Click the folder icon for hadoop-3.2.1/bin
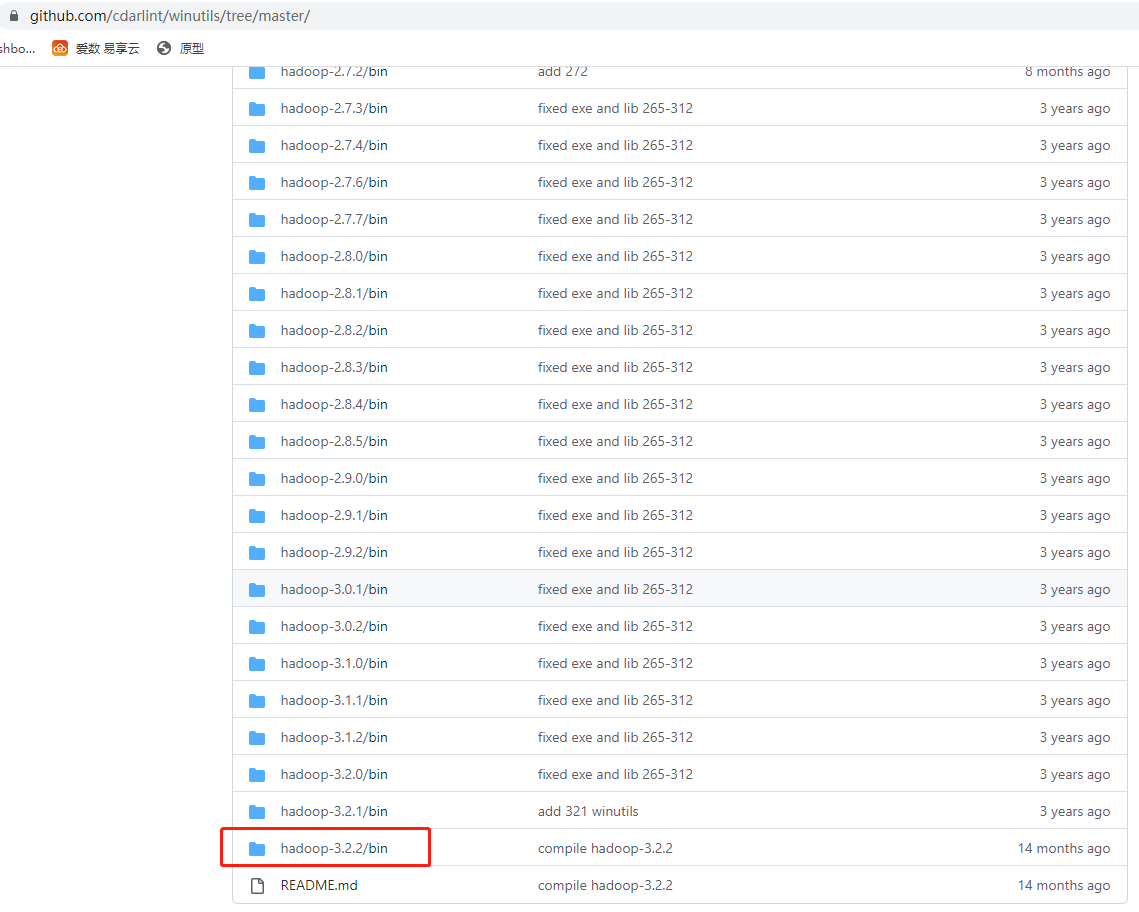Screen dimensions: 1139x912 pyautogui.click(x=257, y=813)
